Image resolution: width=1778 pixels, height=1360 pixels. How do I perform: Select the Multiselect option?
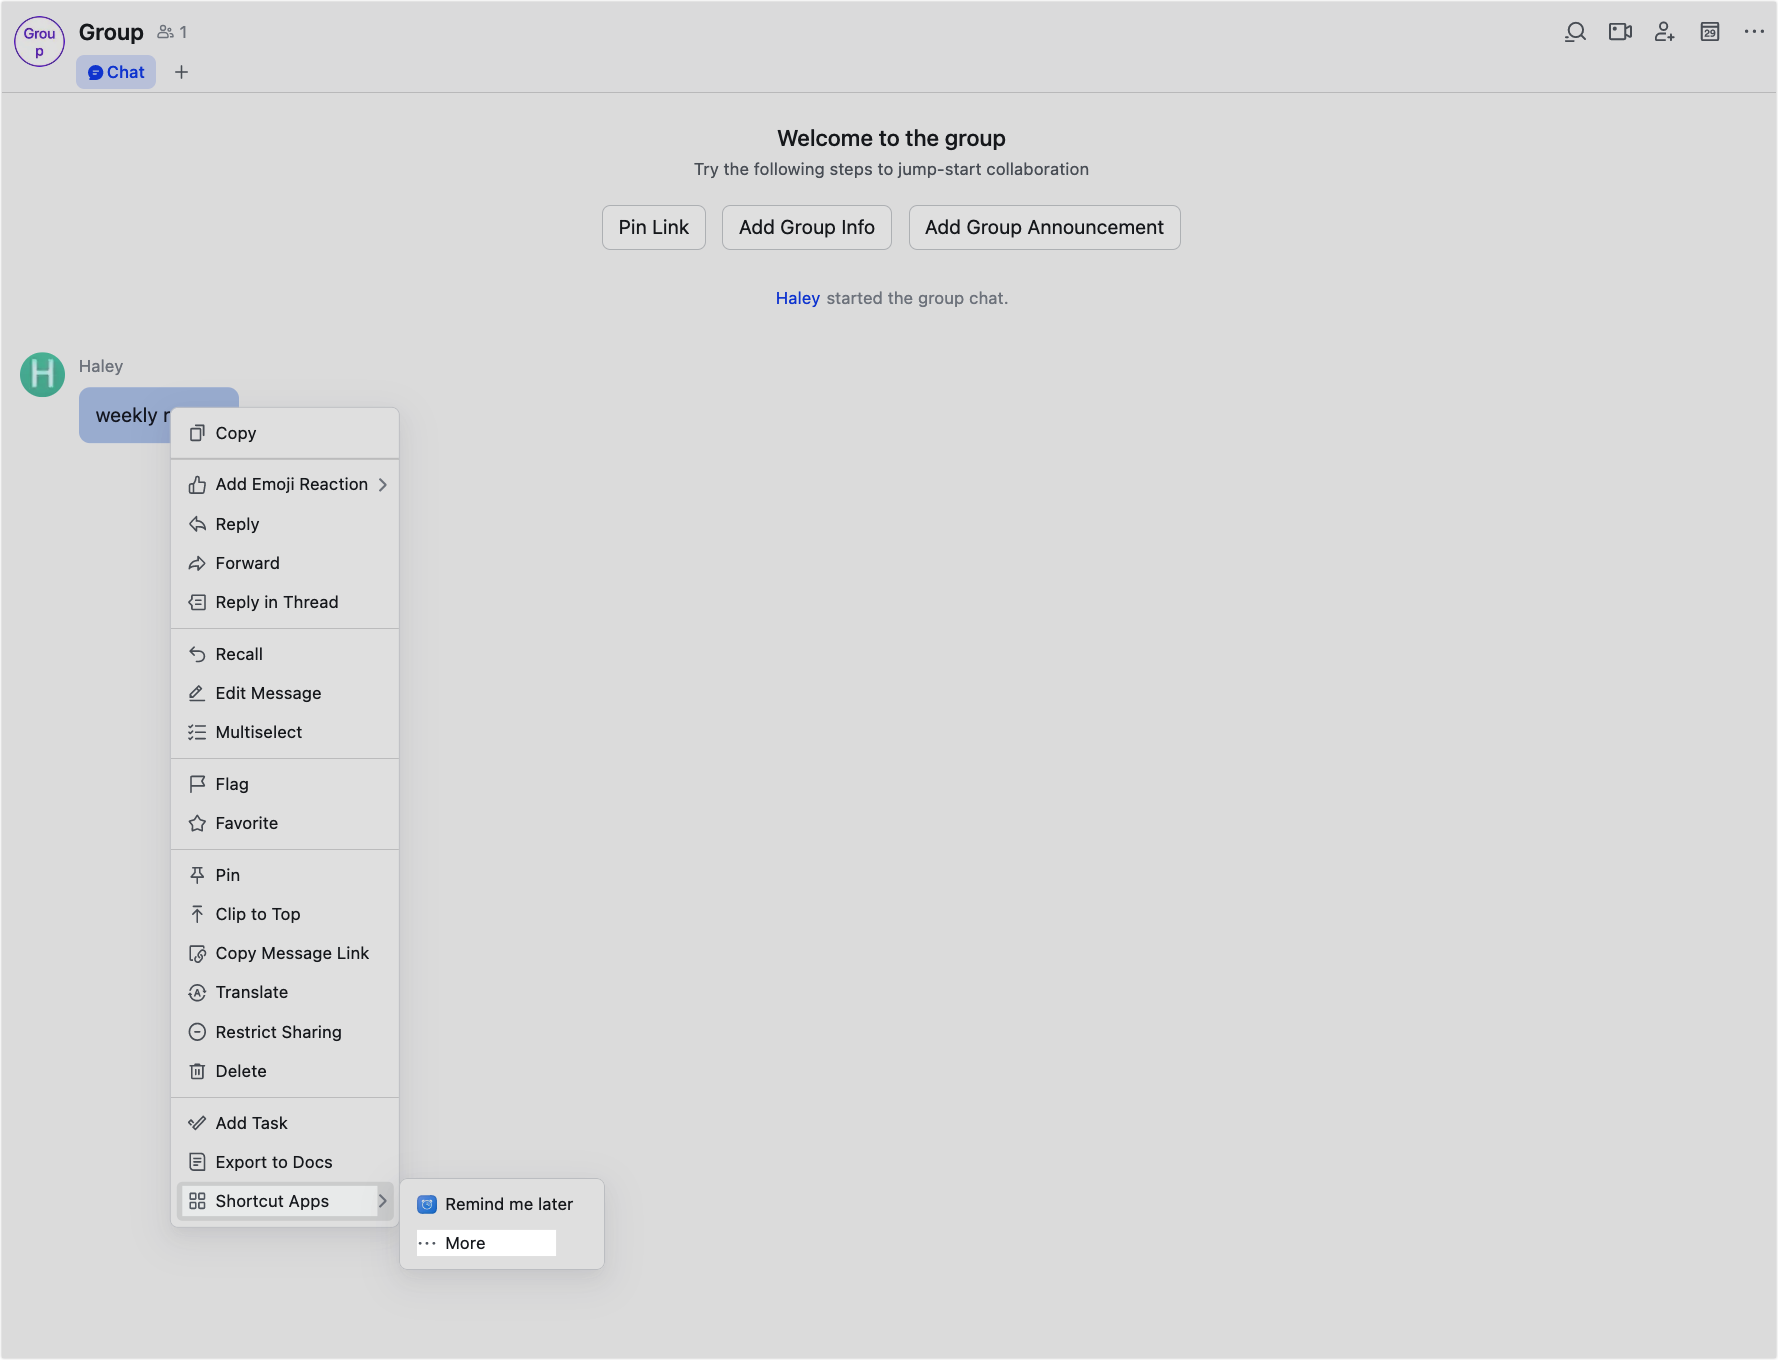tap(285, 732)
